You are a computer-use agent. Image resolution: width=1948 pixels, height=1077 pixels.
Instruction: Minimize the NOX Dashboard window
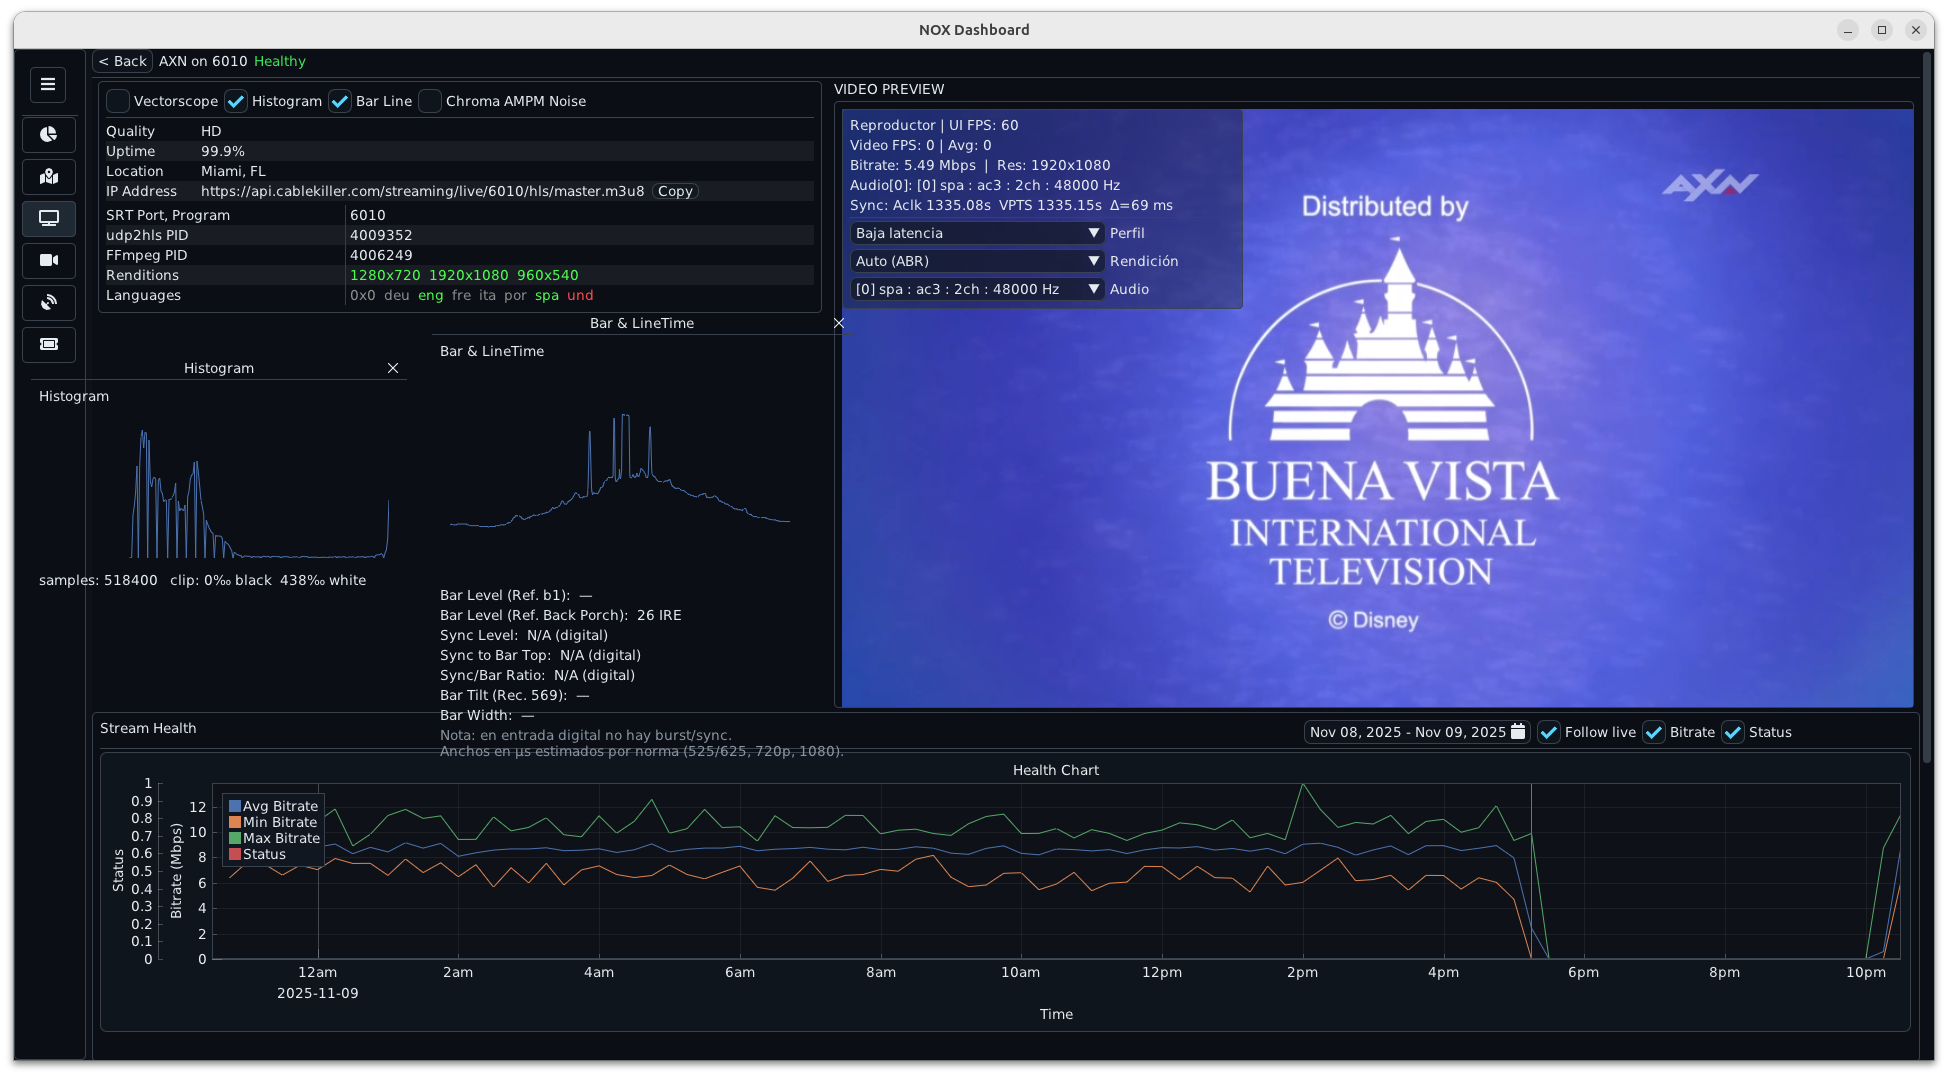[1848, 30]
